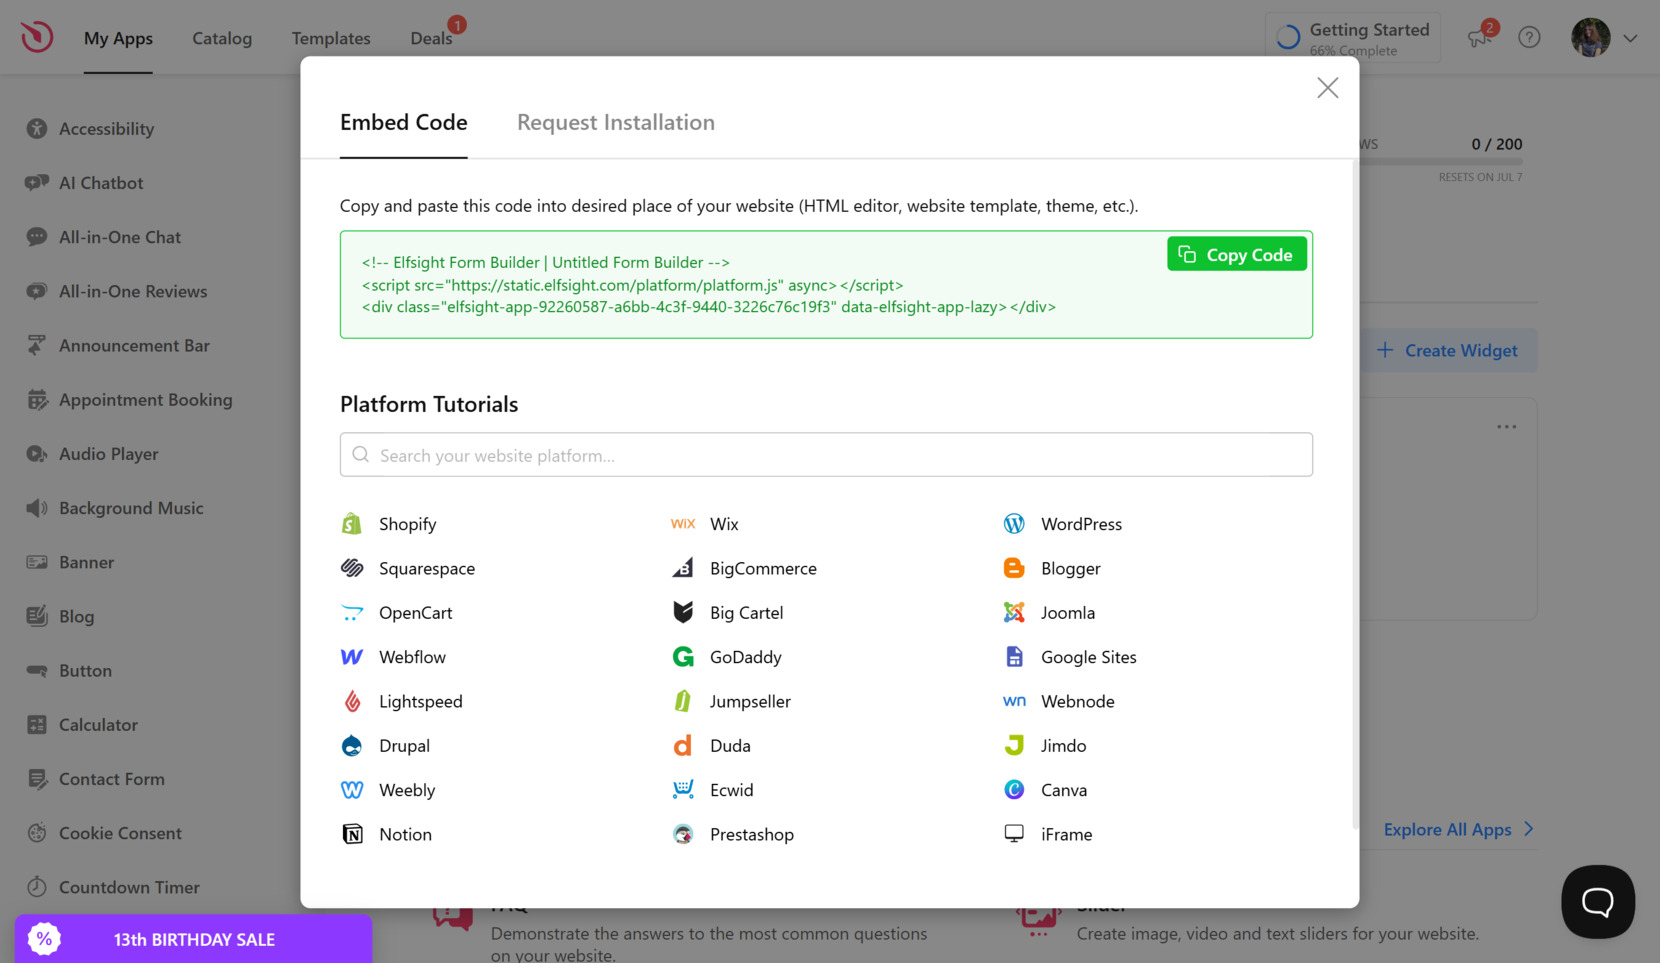Open the live chat support bubble

[1597, 901]
